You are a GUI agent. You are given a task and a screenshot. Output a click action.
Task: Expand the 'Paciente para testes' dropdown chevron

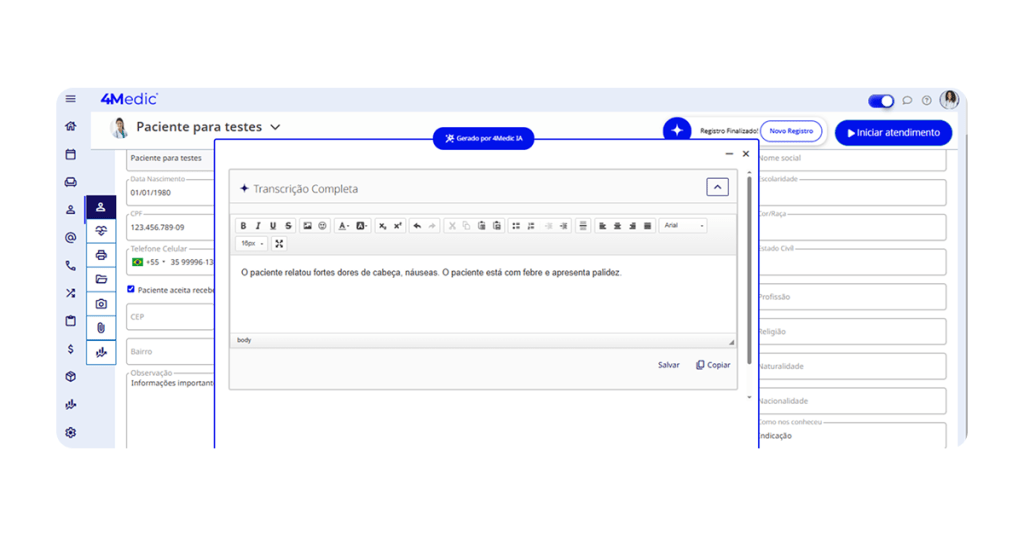click(x=276, y=128)
